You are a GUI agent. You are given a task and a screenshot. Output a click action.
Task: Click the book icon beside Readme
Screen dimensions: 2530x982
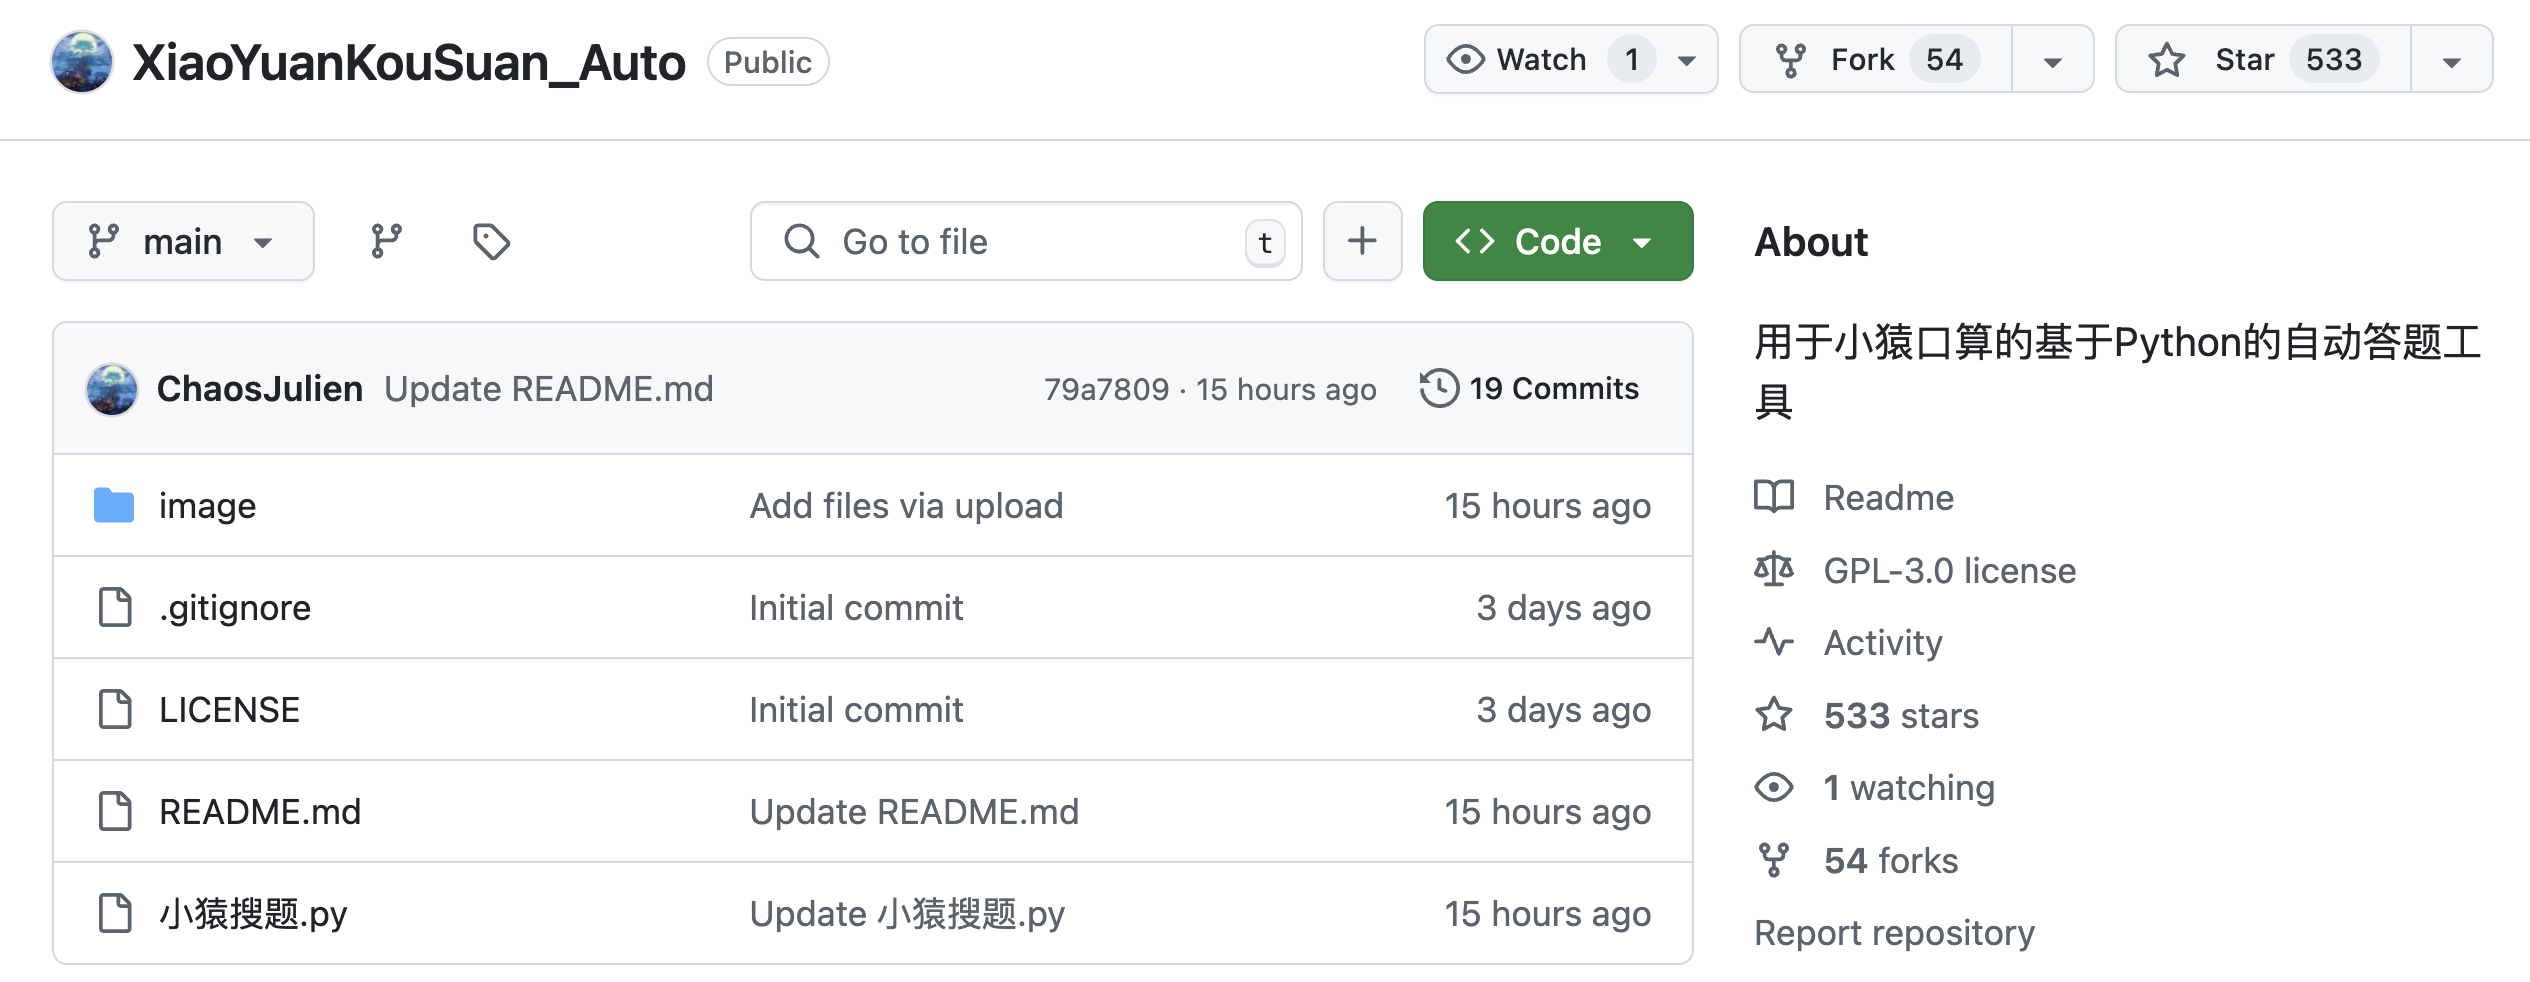pyautogui.click(x=1774, y=497)
